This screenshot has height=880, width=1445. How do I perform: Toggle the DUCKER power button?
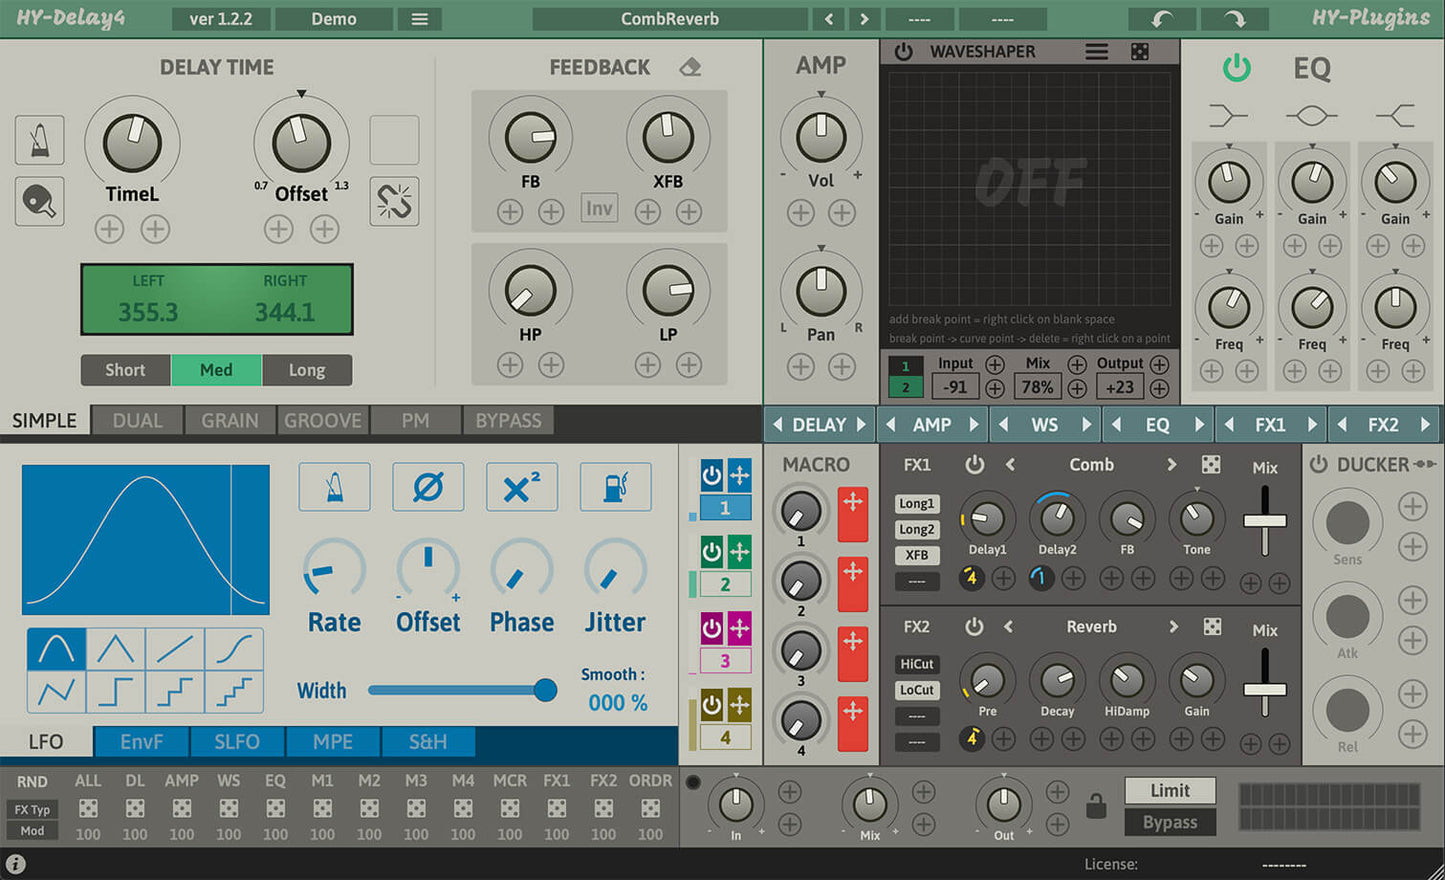coord(1319,465)
